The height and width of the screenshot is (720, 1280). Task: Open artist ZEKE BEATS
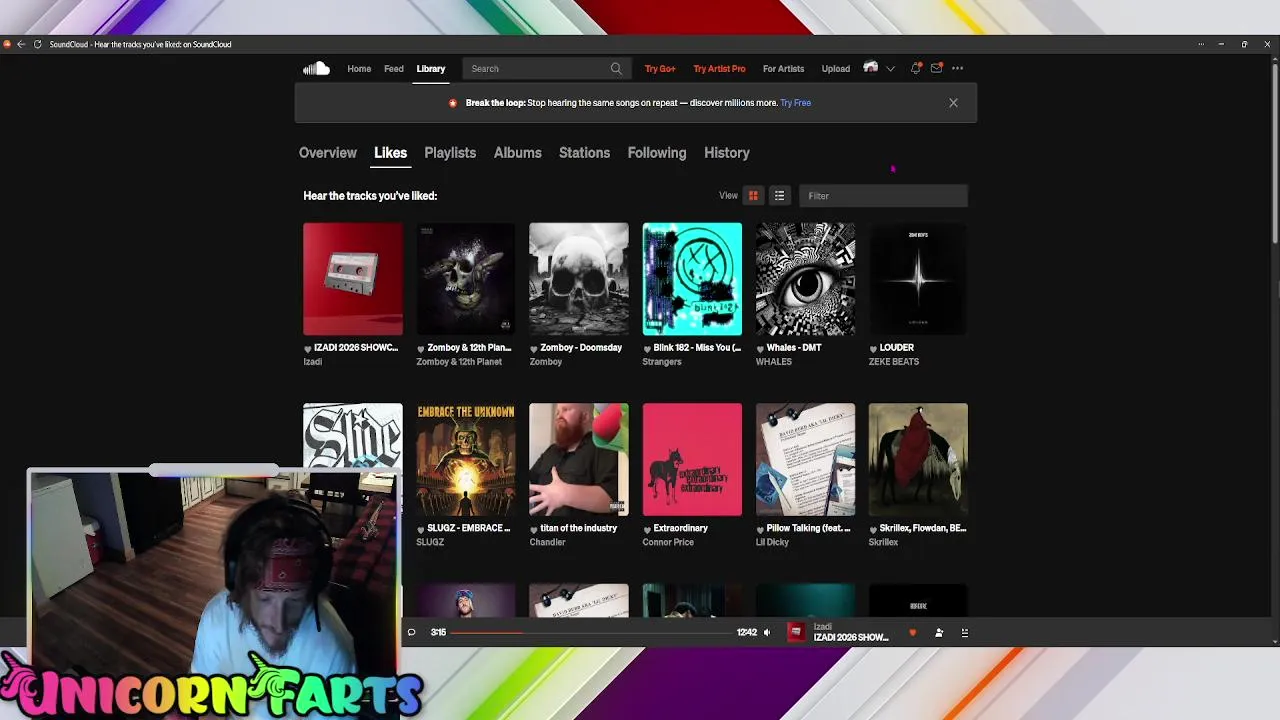coord(894,362)
